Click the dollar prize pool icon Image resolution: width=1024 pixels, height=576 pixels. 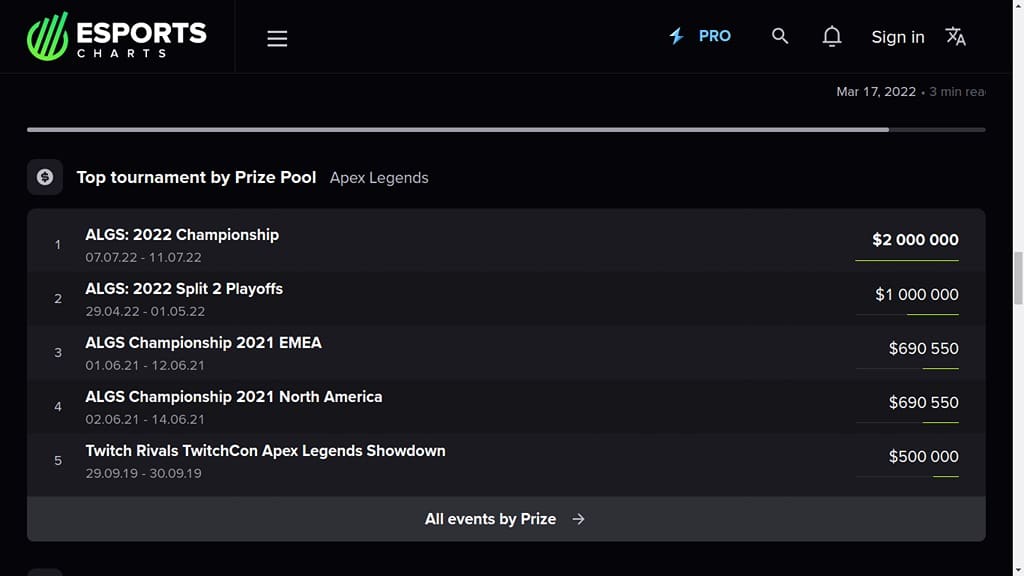pyautogui.click(x=45, y=177)
